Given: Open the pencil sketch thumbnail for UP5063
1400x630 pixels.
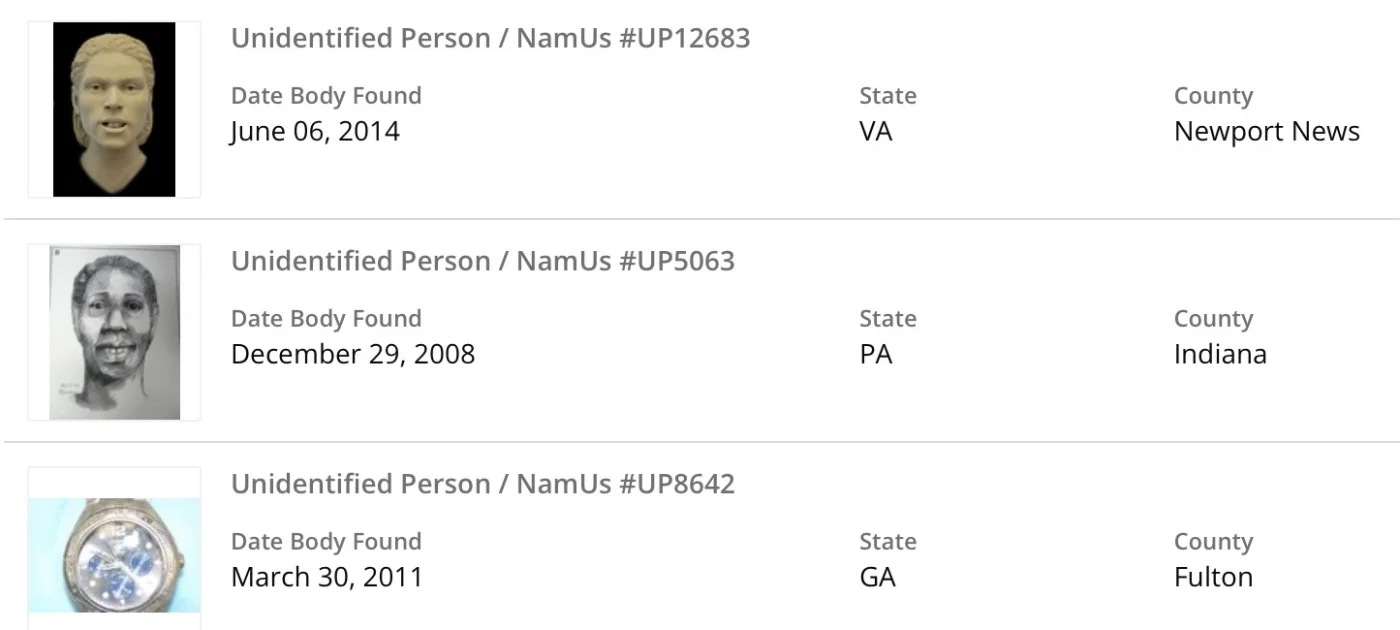Looking at the screenshot, I should tap(114, 332).
